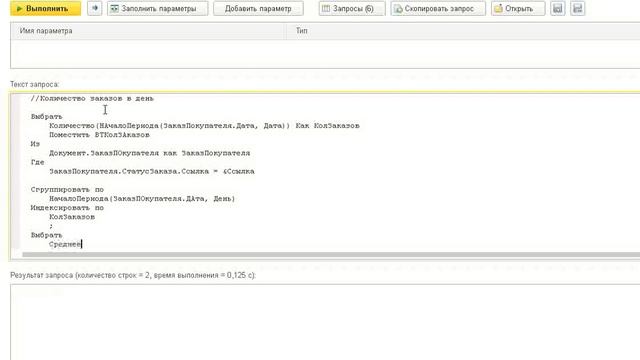Click the line with &Ссылка condition
Image resolution: width=640 pixels, height=360 pixels.
click(151, 171)
